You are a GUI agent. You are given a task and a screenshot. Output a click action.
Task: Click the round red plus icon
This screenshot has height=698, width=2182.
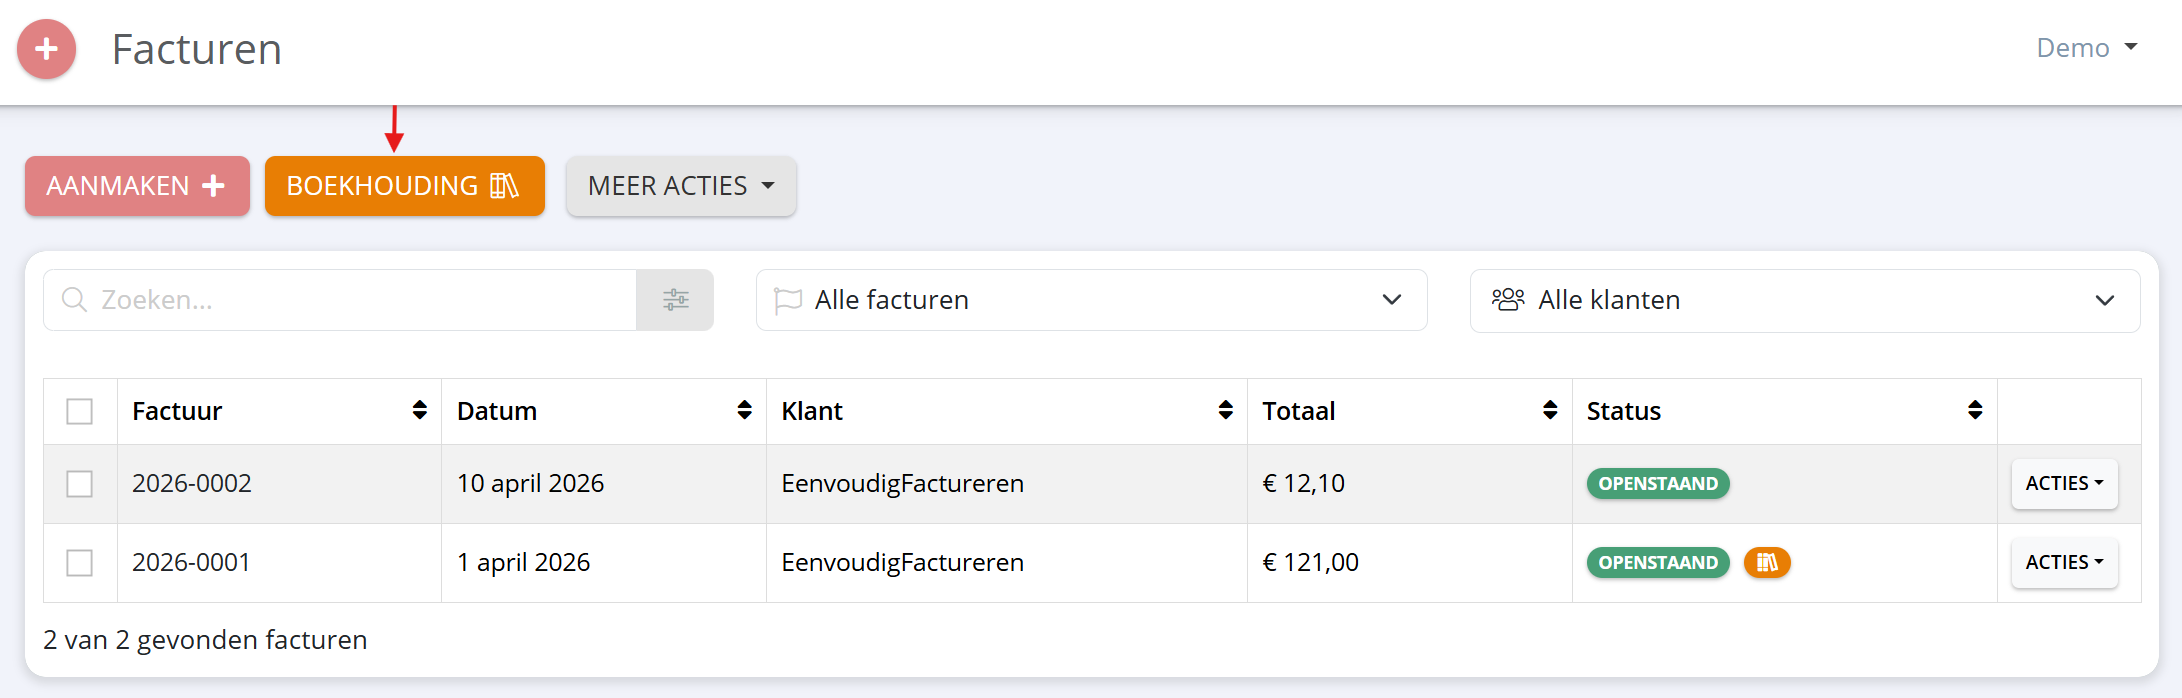pos(46,49)
